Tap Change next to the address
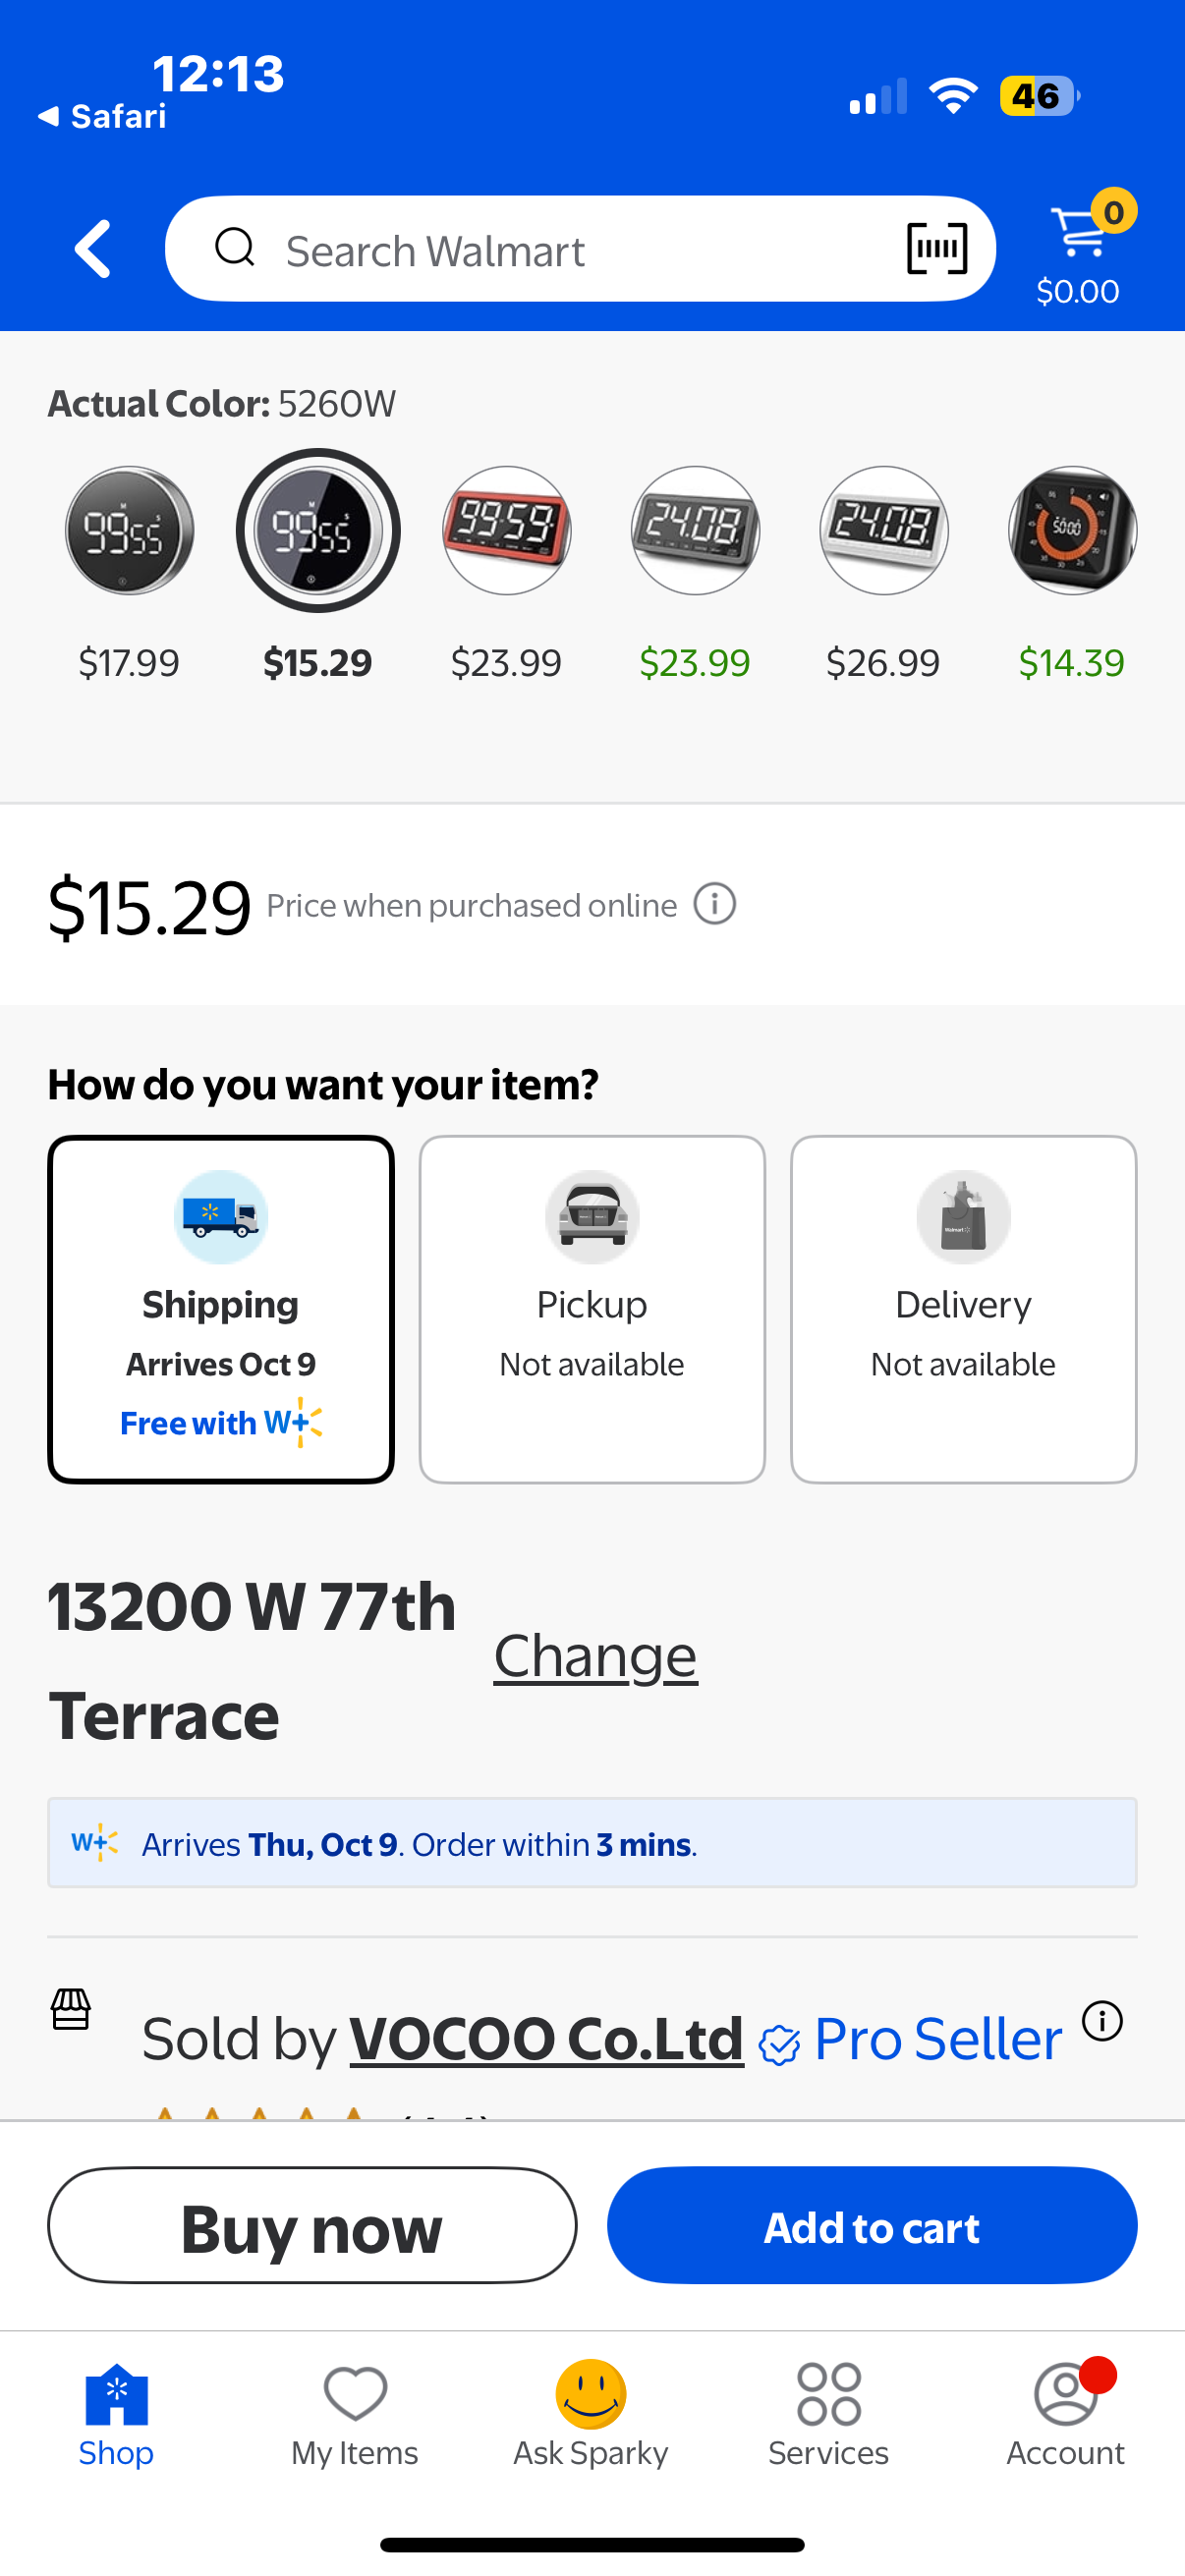Screen dimensions: 1185x2576 pos(595,1656)
